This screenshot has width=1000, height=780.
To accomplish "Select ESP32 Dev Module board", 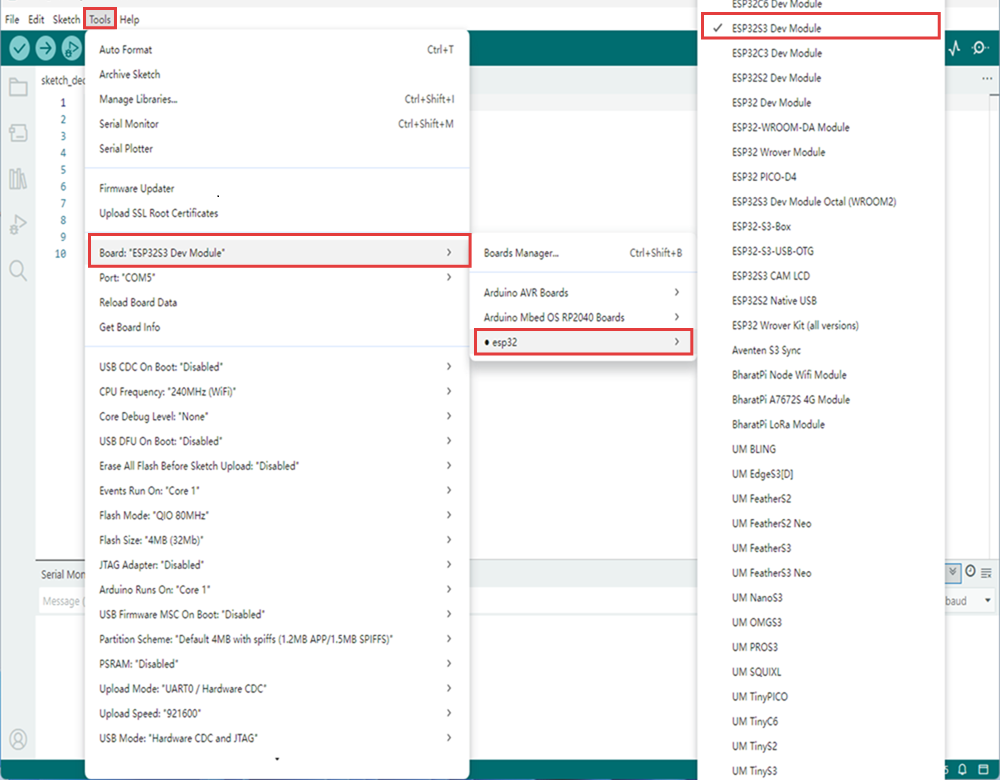I will pyautogui.click(x=821, y=103).
